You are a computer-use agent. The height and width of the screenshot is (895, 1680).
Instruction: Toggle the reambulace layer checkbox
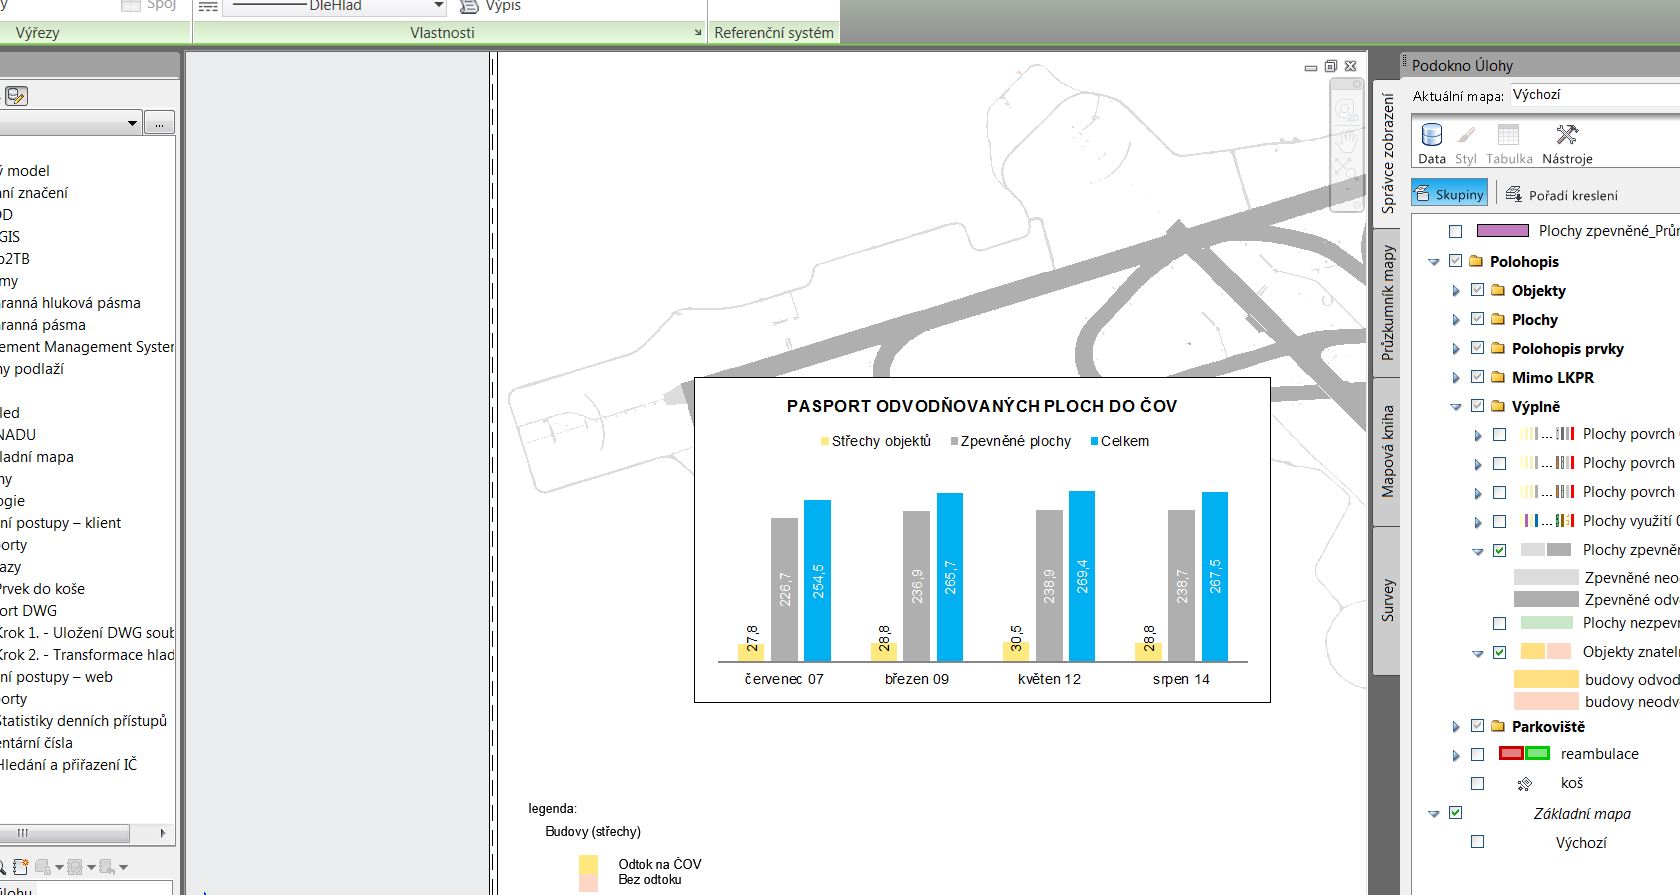coord(1477,755)
